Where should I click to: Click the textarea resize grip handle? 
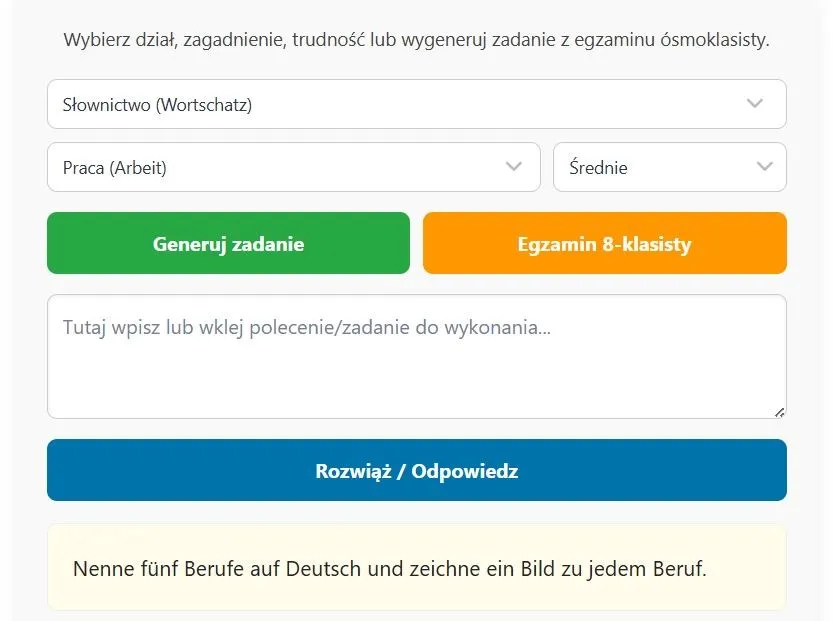(x=779, y=411)
